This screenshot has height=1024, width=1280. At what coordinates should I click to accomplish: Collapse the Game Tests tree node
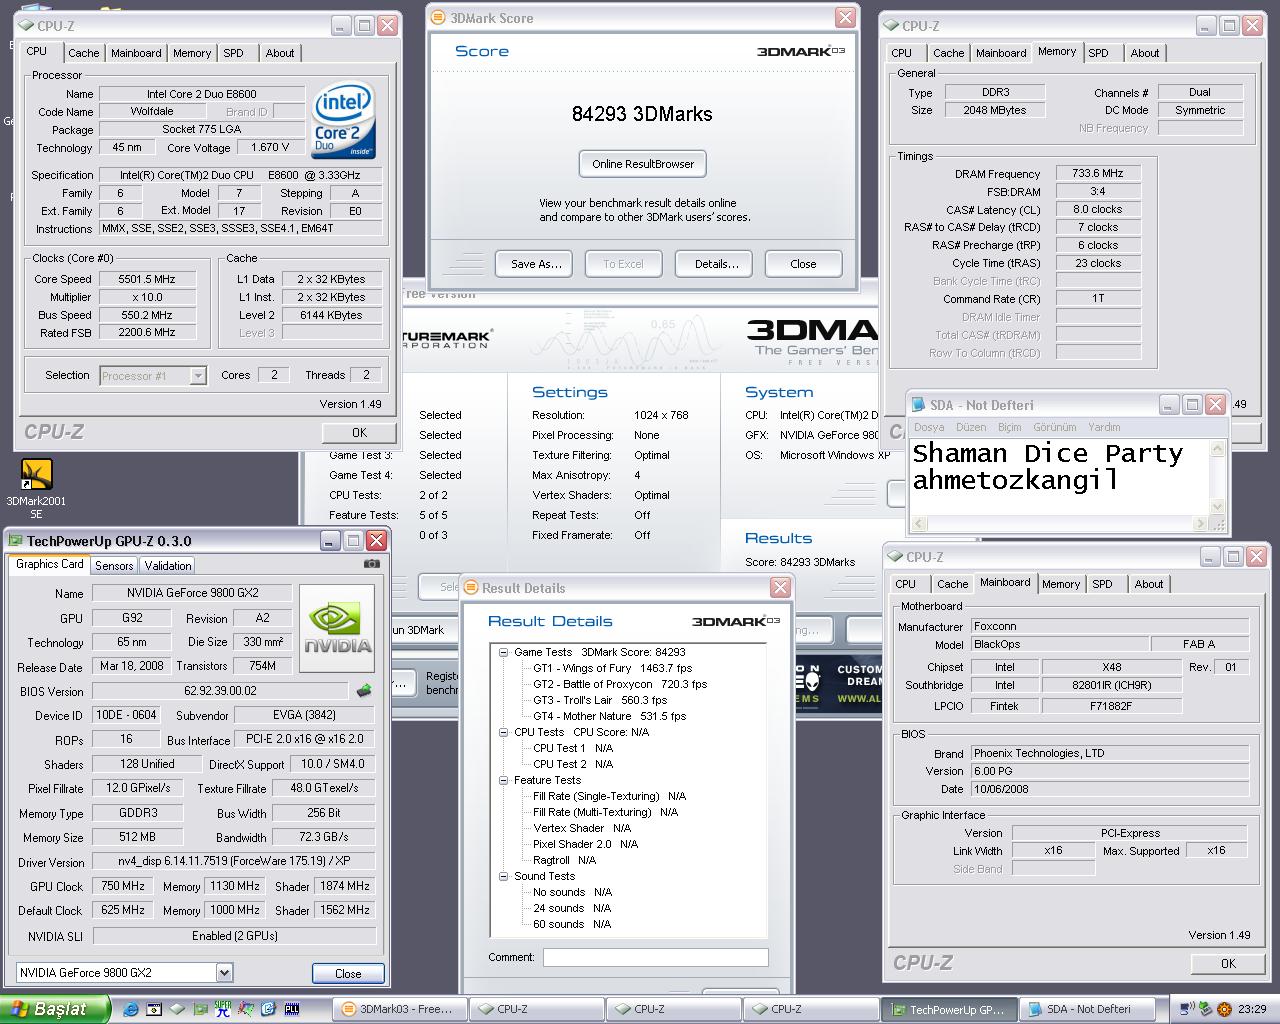click(504, 652)
